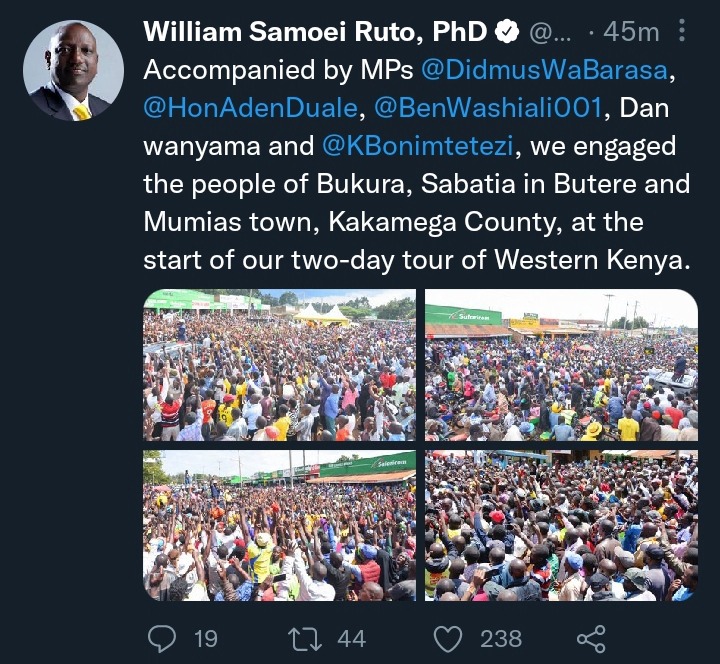720x664 pixels.
Task: Like the tweet with heart icon
Action: 448,639
